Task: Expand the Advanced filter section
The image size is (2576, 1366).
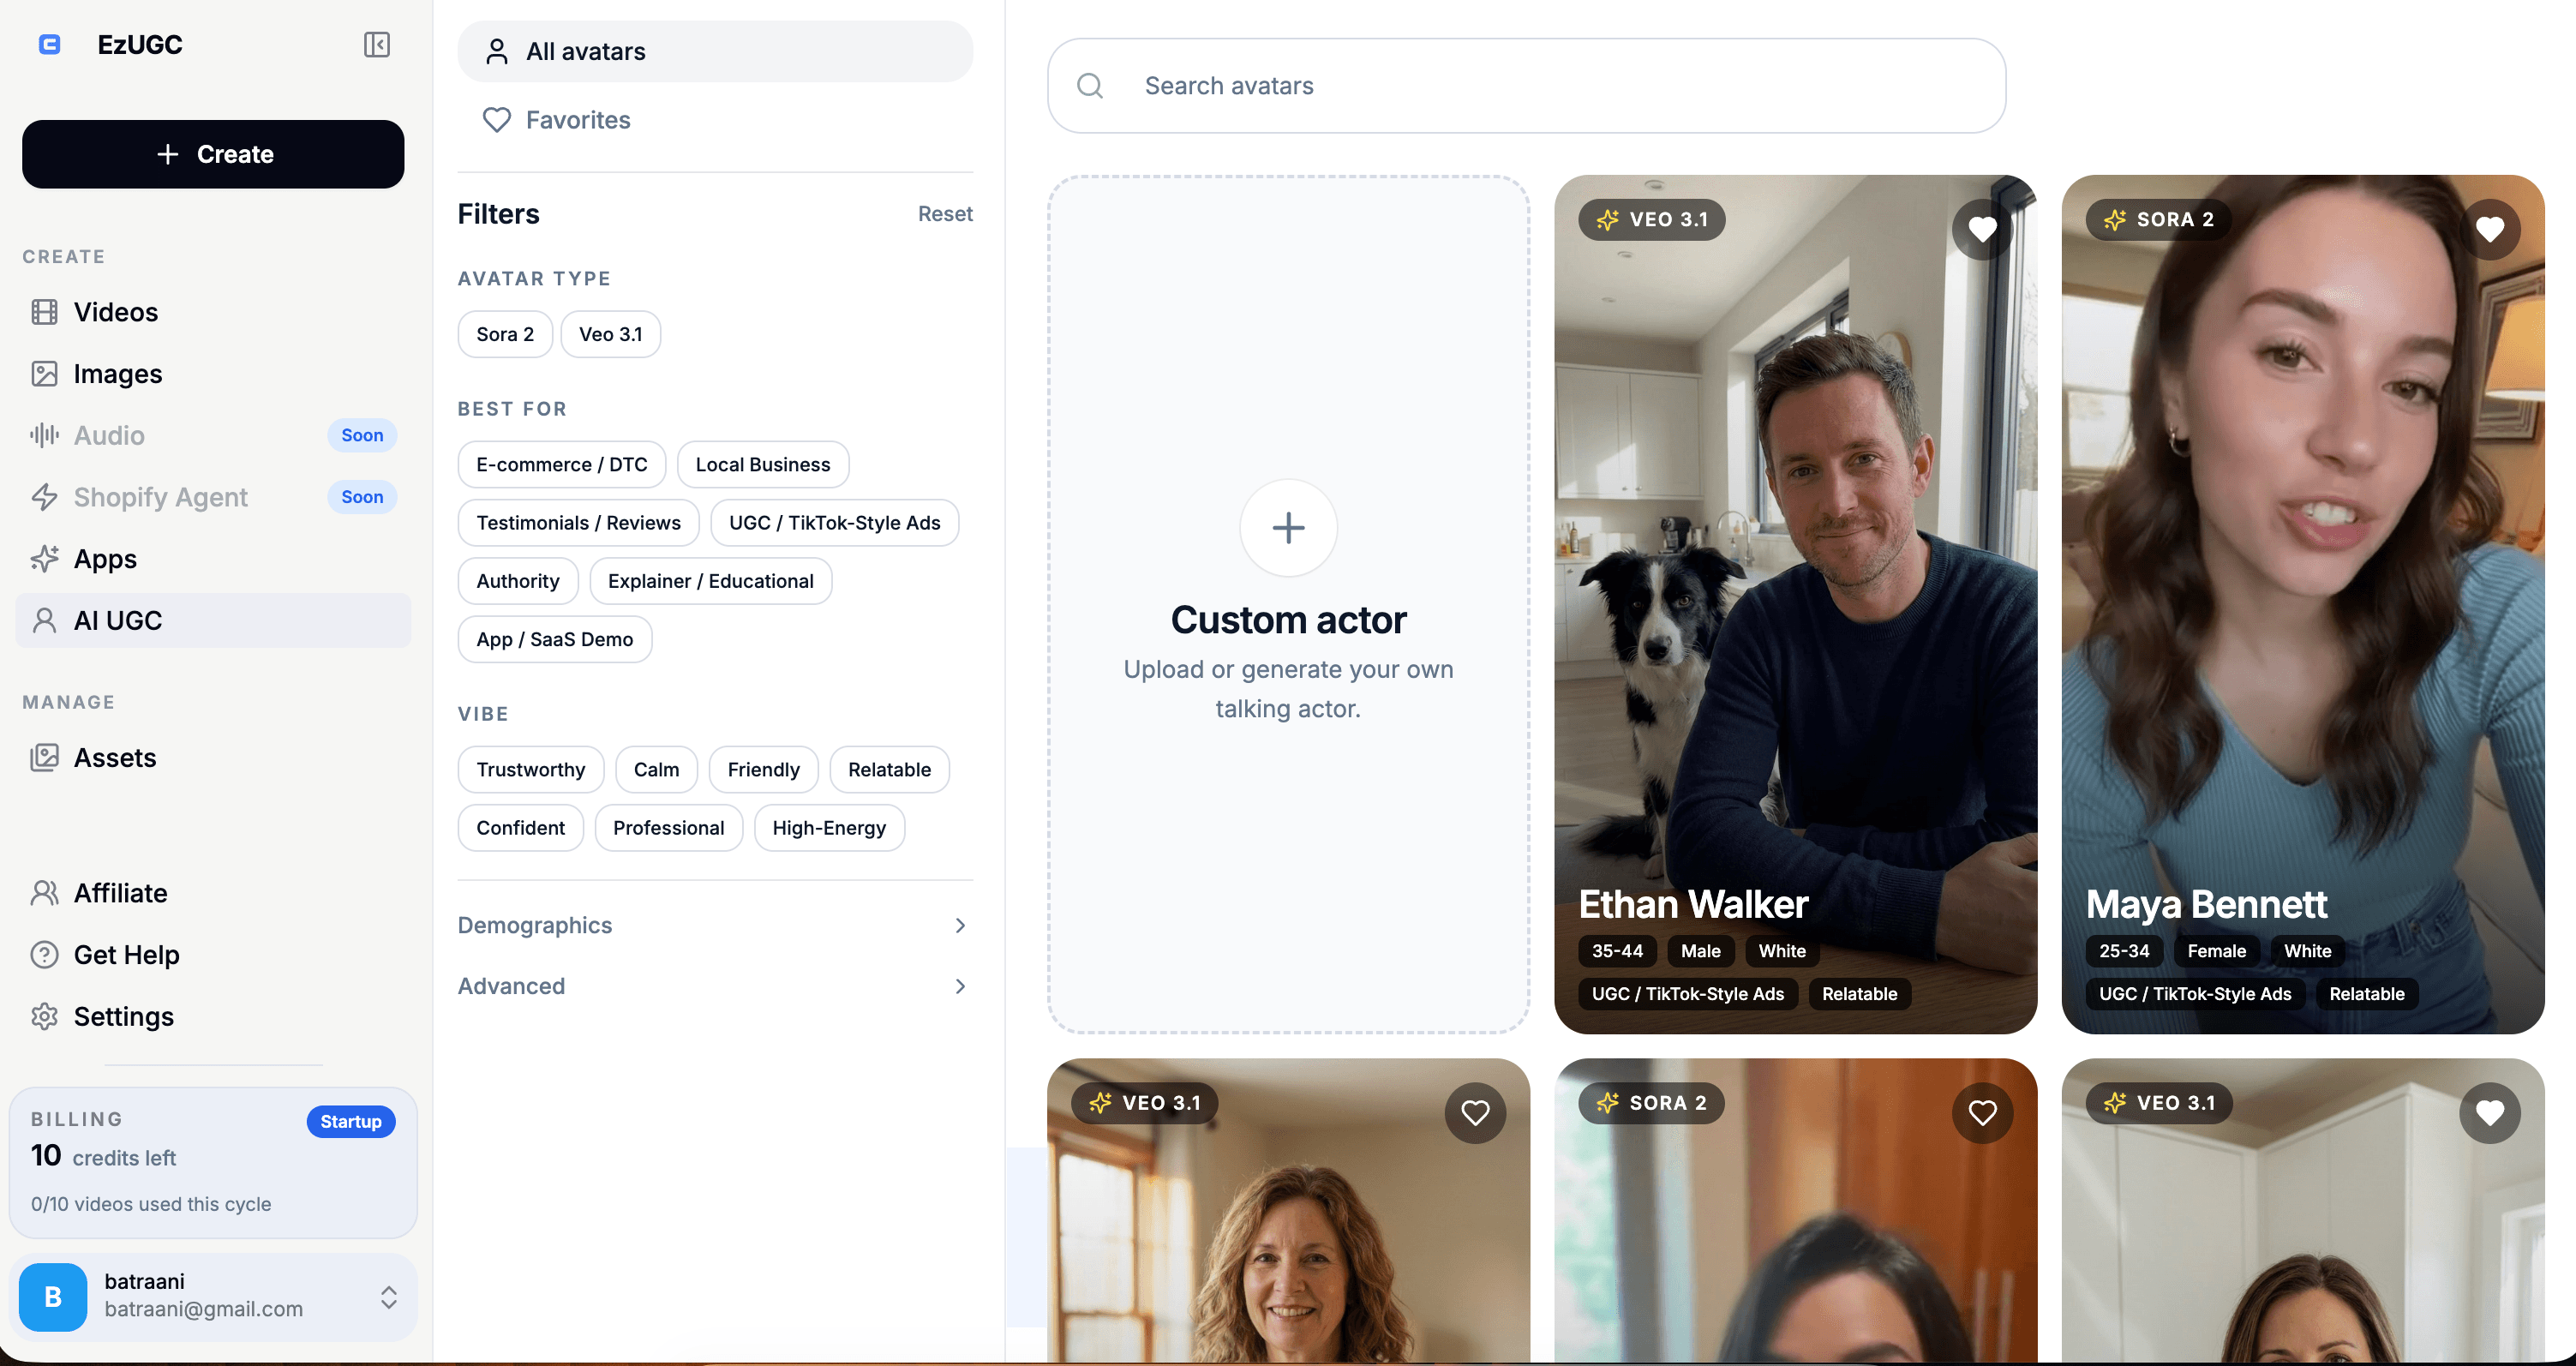Action: pyautogui.click(x=714, y=986)
